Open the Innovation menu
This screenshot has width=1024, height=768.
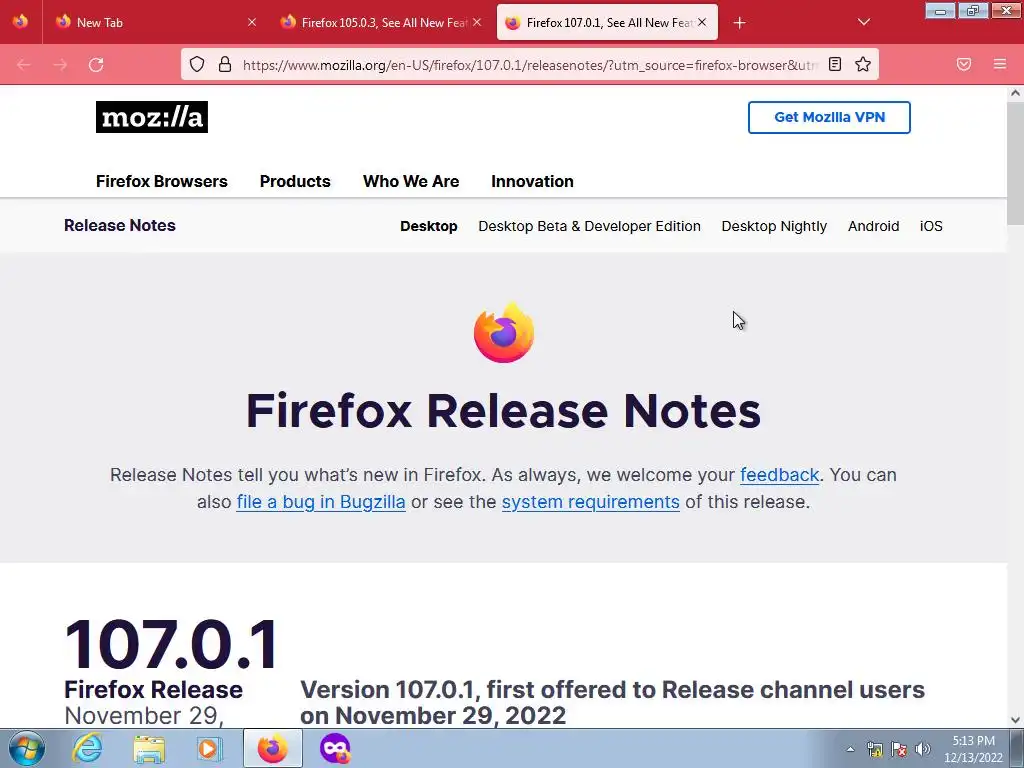(532, 181)
